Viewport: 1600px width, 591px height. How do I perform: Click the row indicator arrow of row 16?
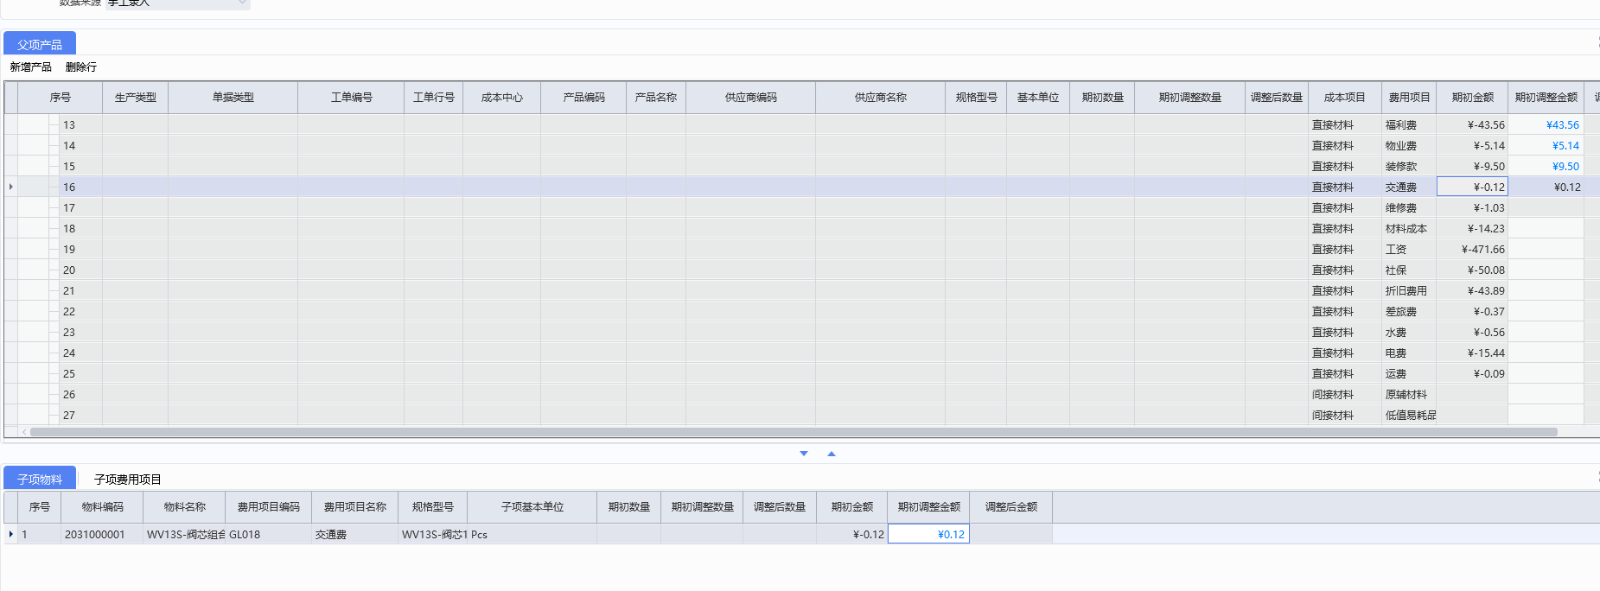[x=11, y=187]
